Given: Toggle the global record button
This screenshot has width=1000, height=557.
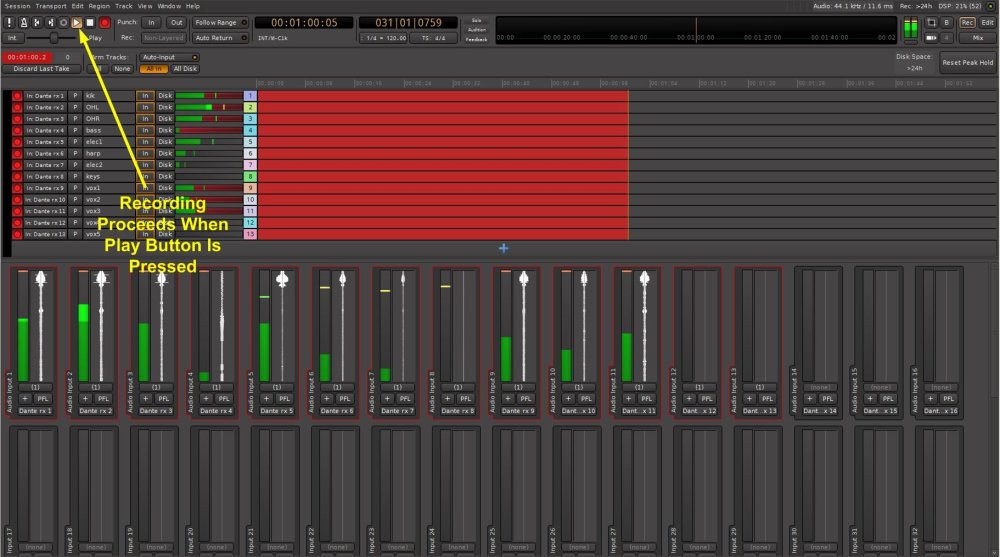Looking at the screenshot, I should point(104,22).
